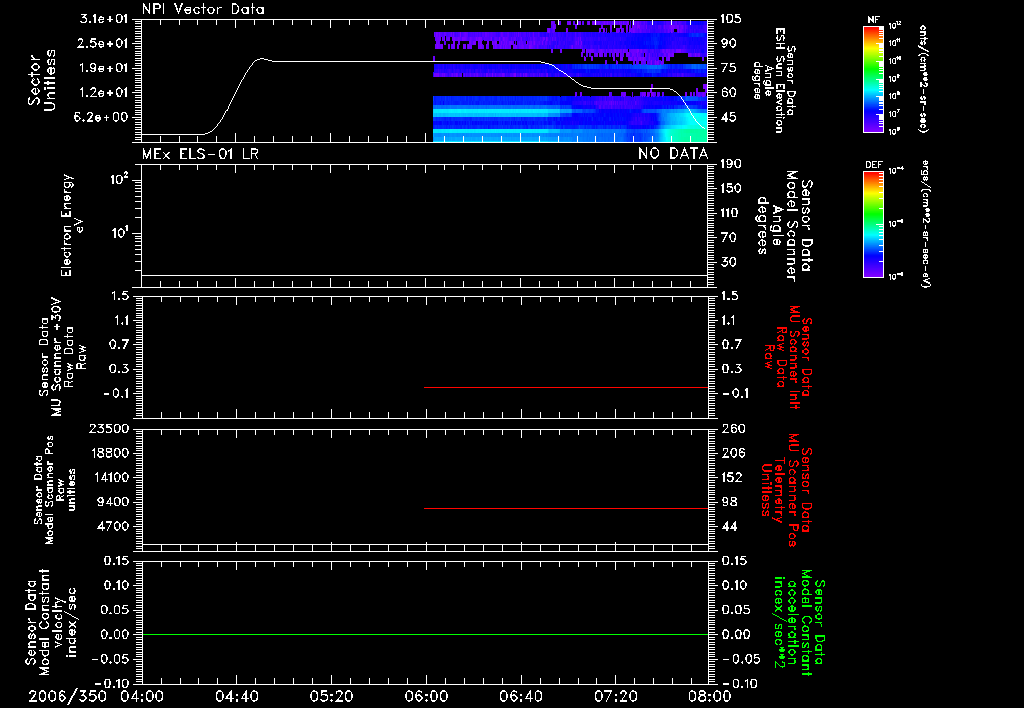The width and height of the screenshot is (1024, 708).
Task: Click the 'Sector Unitless' axis title
Action: coord(42,80)
